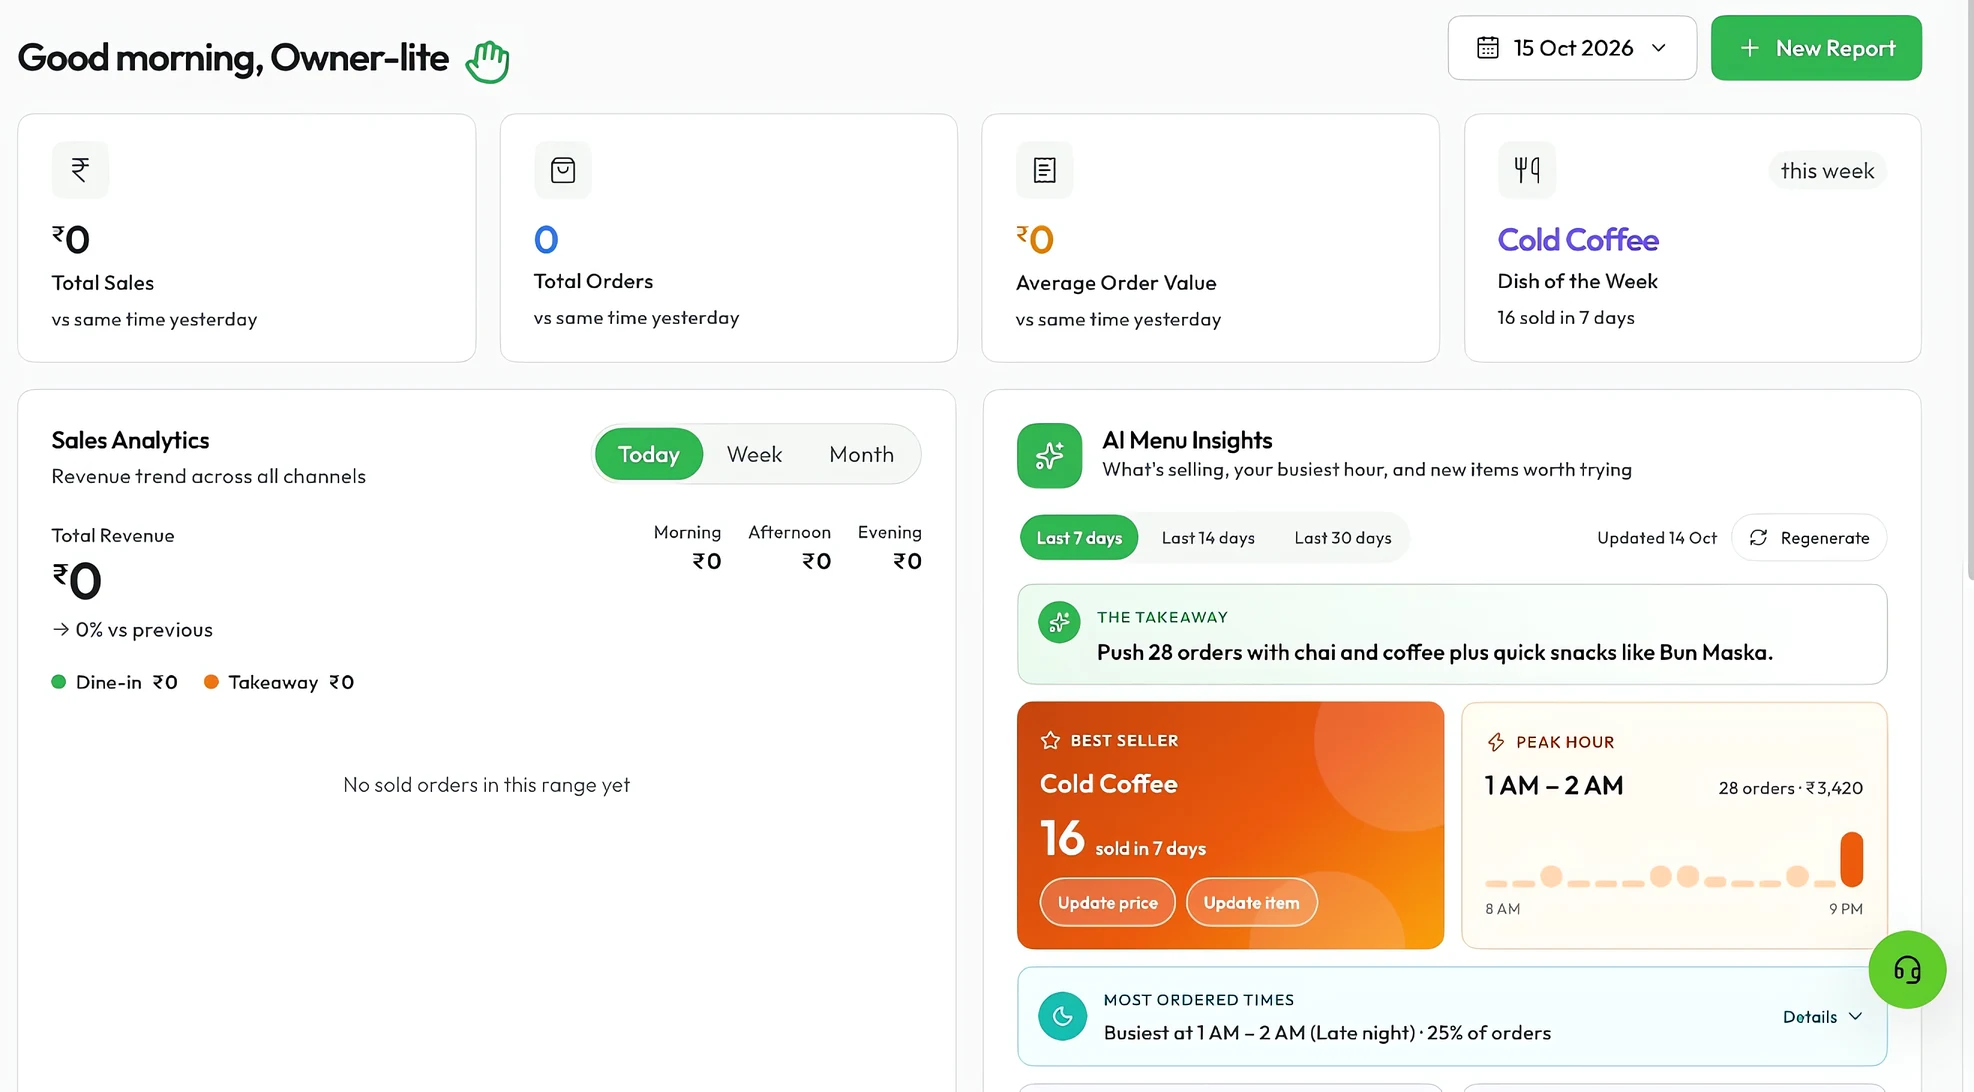1974x1092 pixels.
Task: Click 'No sold orders in this range yet' message
Action: tap(486, 785)
